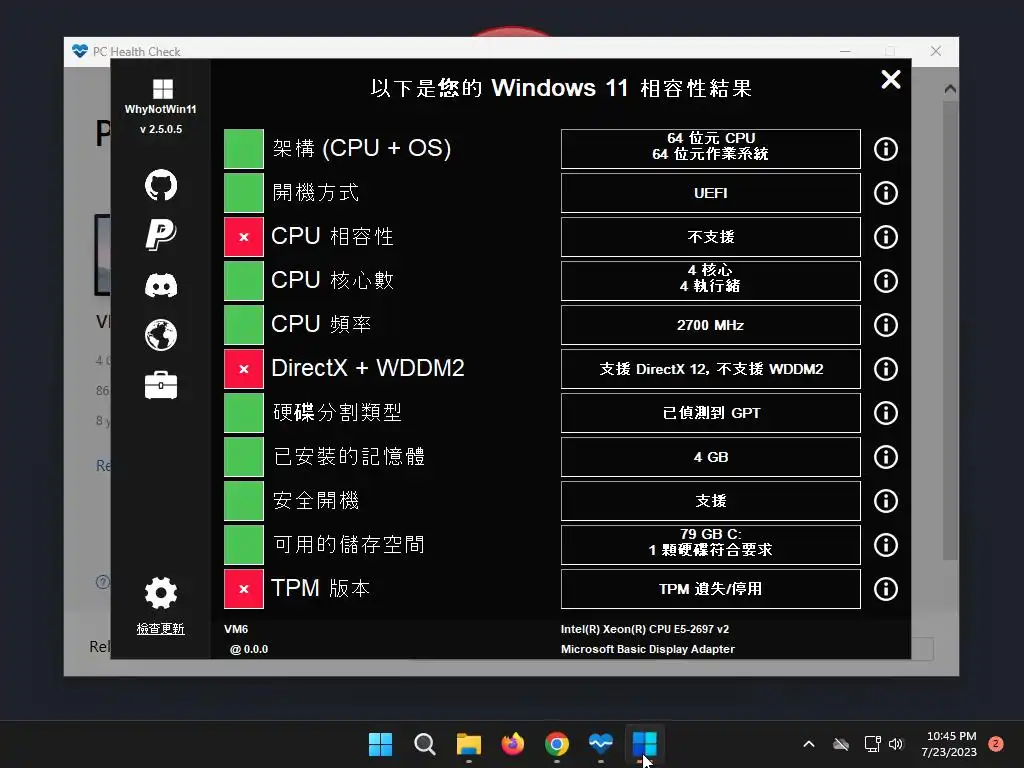Click the 79 GB C: storage result
Screen dimensions: 1024x768
(x=711, y=545)
